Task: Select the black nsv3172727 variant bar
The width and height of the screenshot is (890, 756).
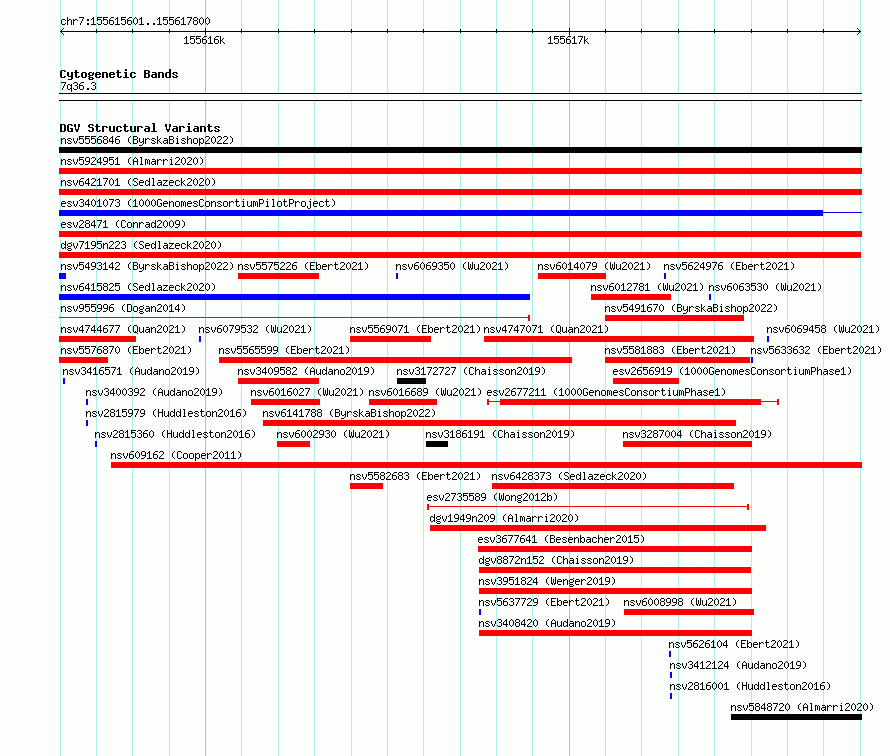Action: pyautogui.click(x=412, y=381)
